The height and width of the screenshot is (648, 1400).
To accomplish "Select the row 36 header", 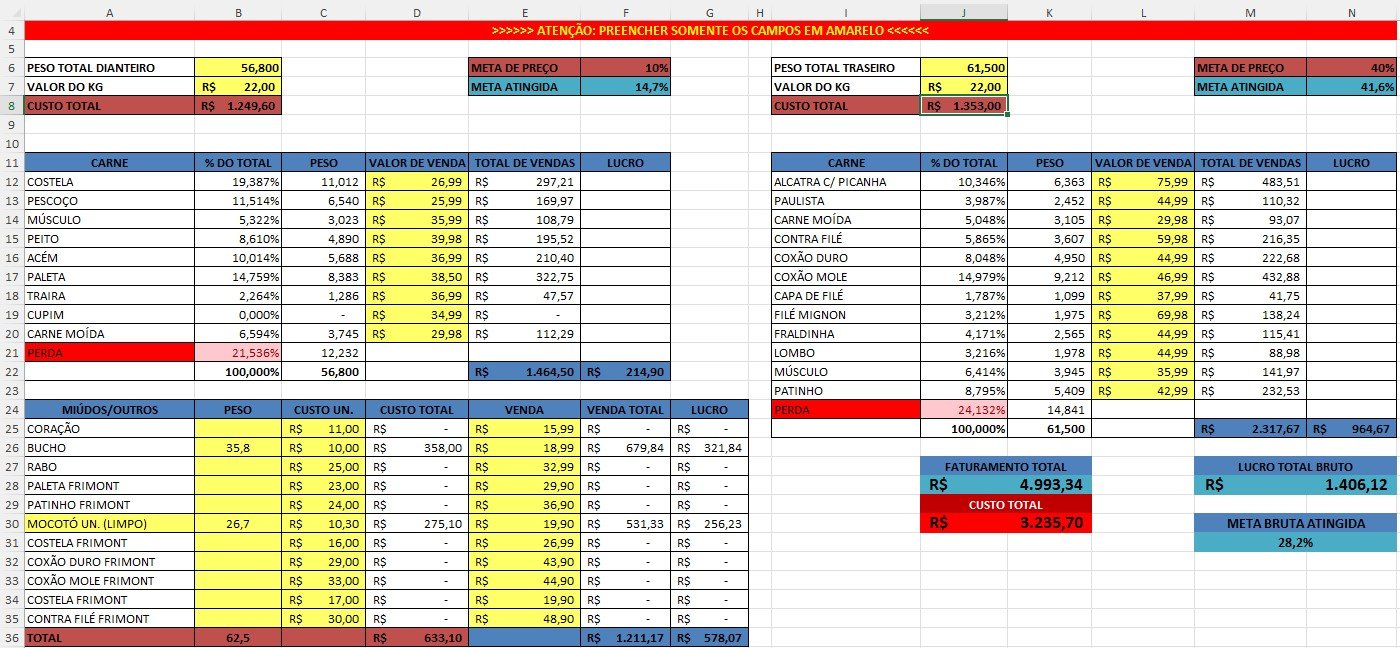I will pyautogui.click(x=11, y=638).
